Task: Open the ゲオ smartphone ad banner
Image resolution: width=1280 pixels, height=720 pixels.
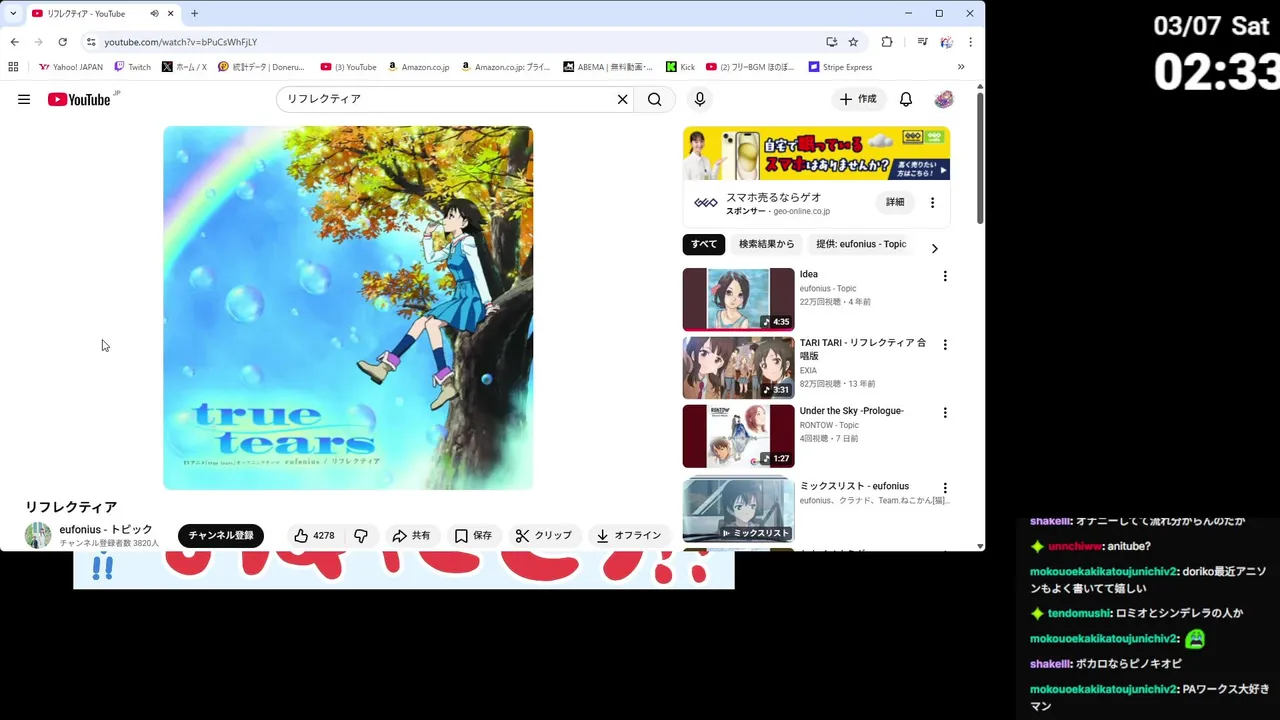Action: pos(816,153)
